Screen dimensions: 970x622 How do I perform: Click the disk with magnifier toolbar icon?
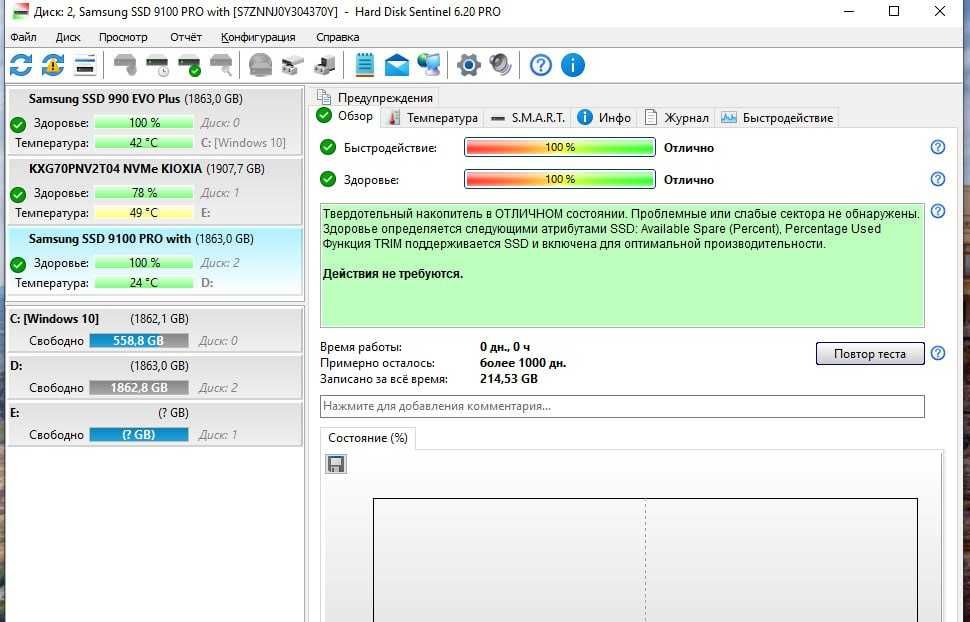coord(221,65)
